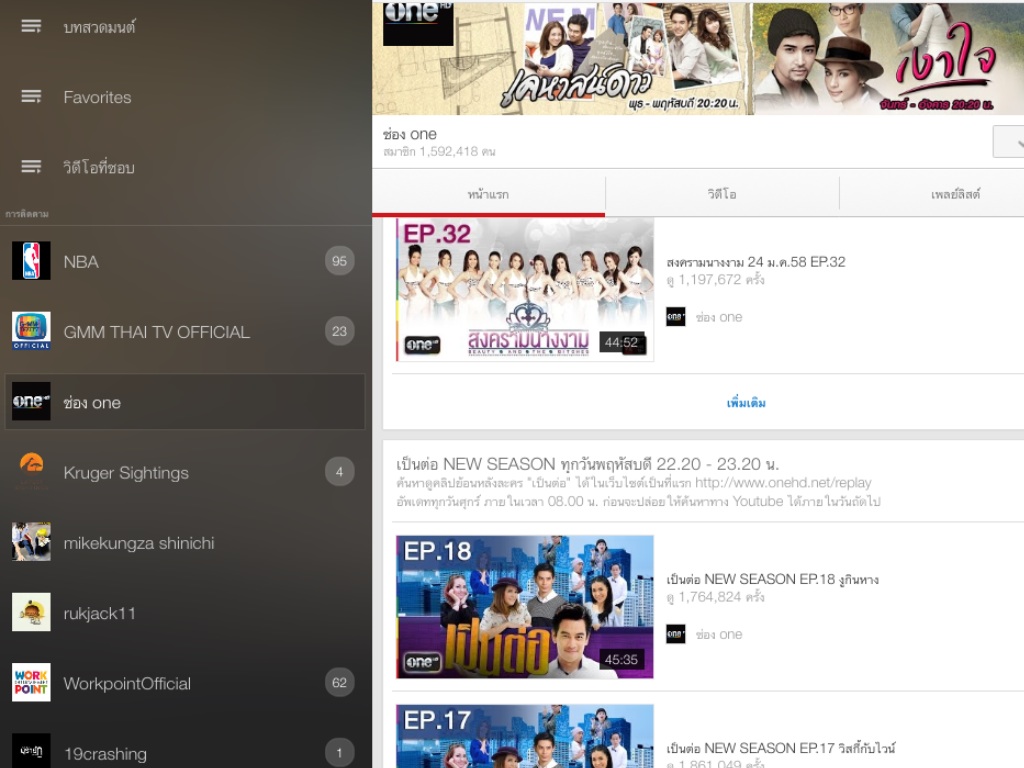Image resolution: width=1024 pixels, height=768 pixels.
Task: Play the EP.17 เป็นต่อ thumbnail
Action: click(525, 736)
